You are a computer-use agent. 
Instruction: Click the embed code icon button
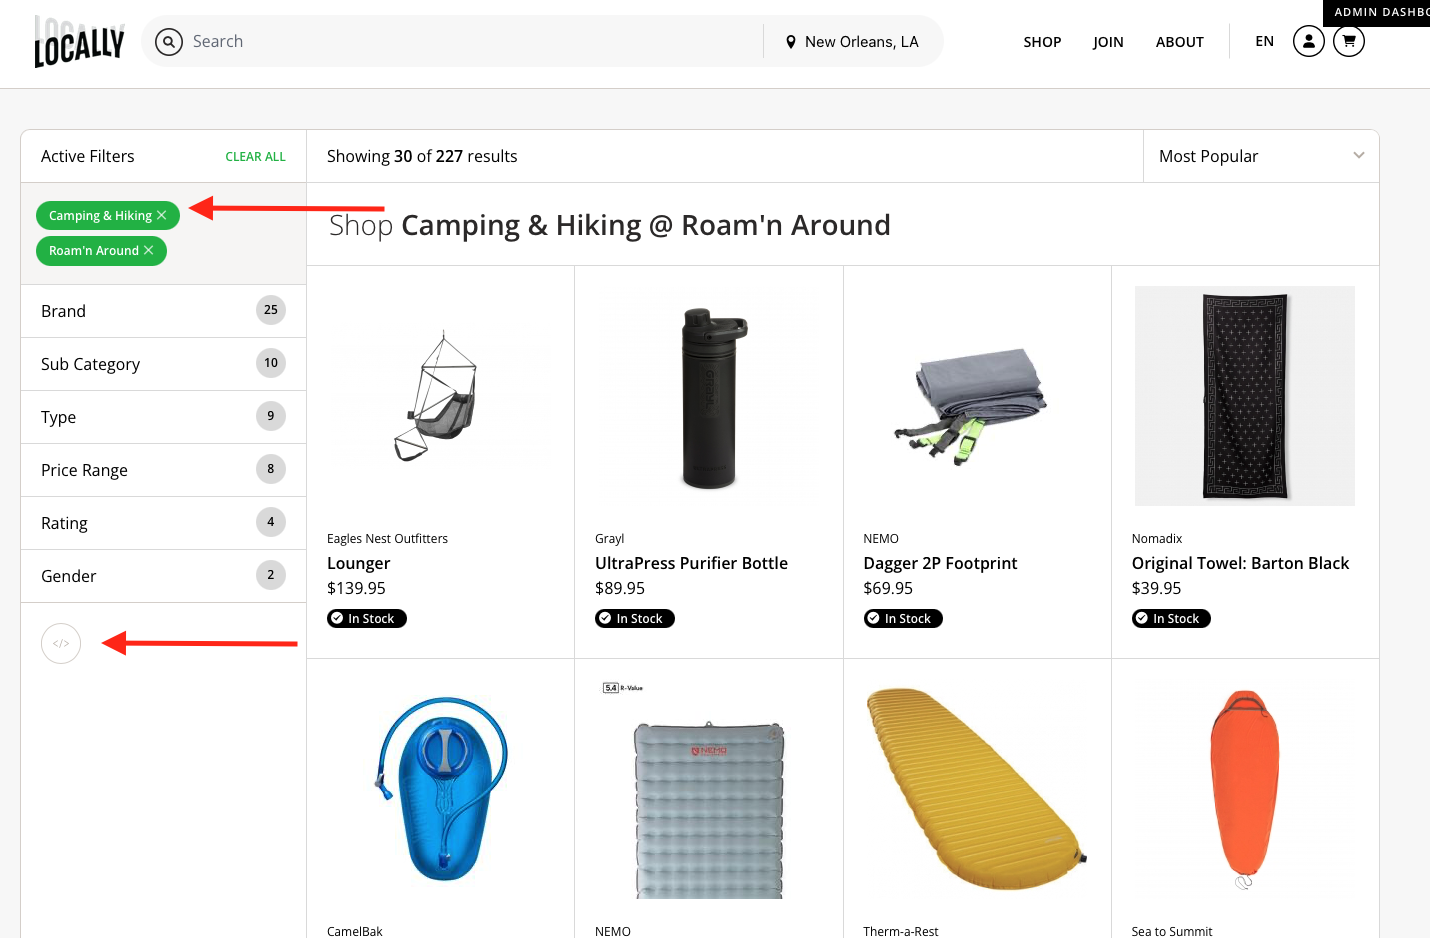tap(61, 643)
